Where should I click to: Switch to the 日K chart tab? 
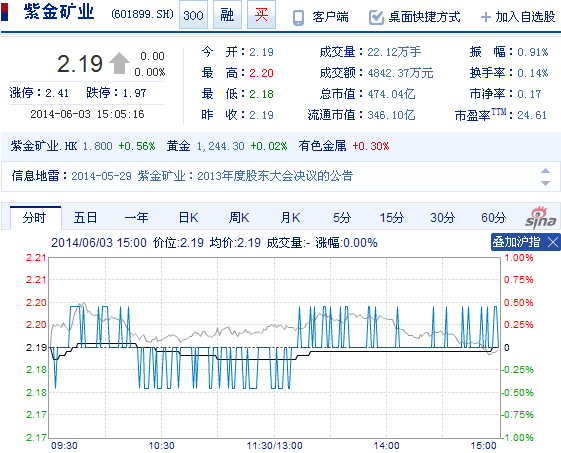188,218
